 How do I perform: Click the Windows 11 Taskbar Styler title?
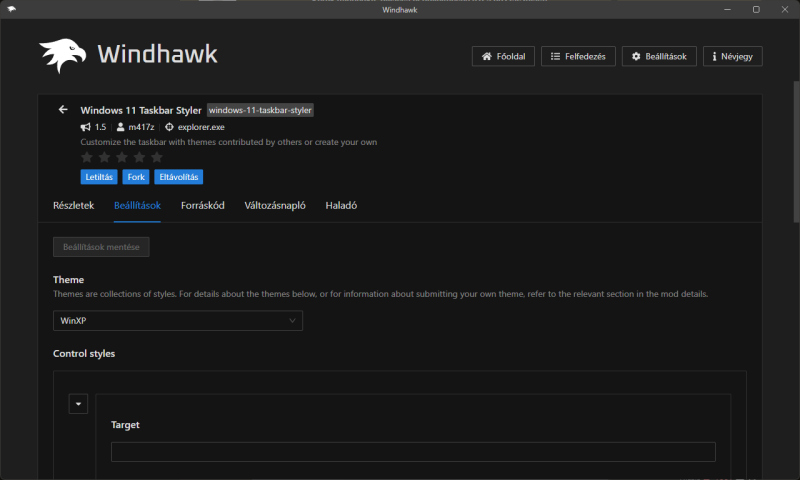(141, 110)
